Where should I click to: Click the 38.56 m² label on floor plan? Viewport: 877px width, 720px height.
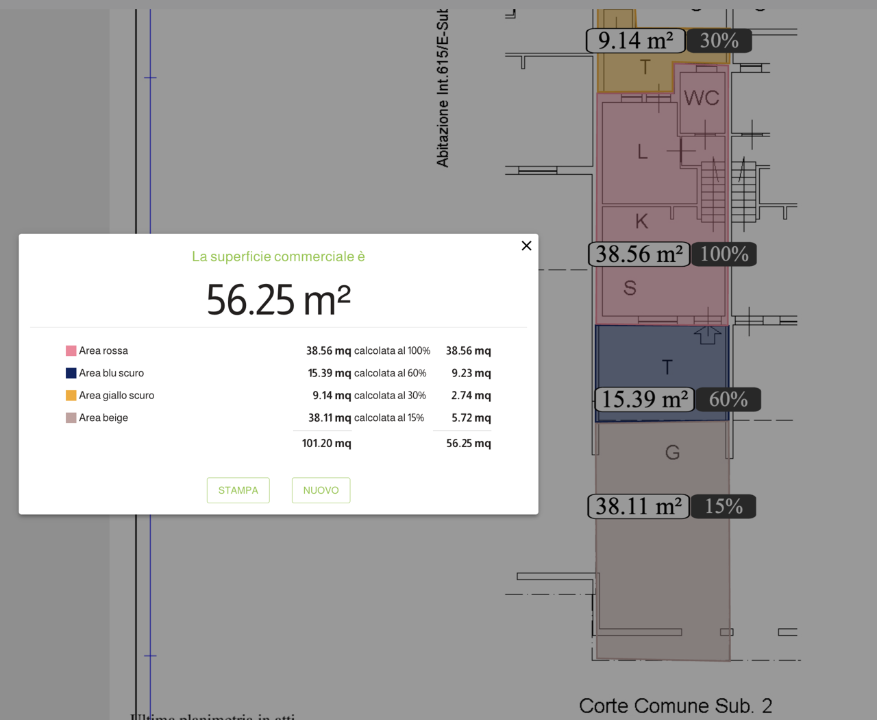point(639,254)
